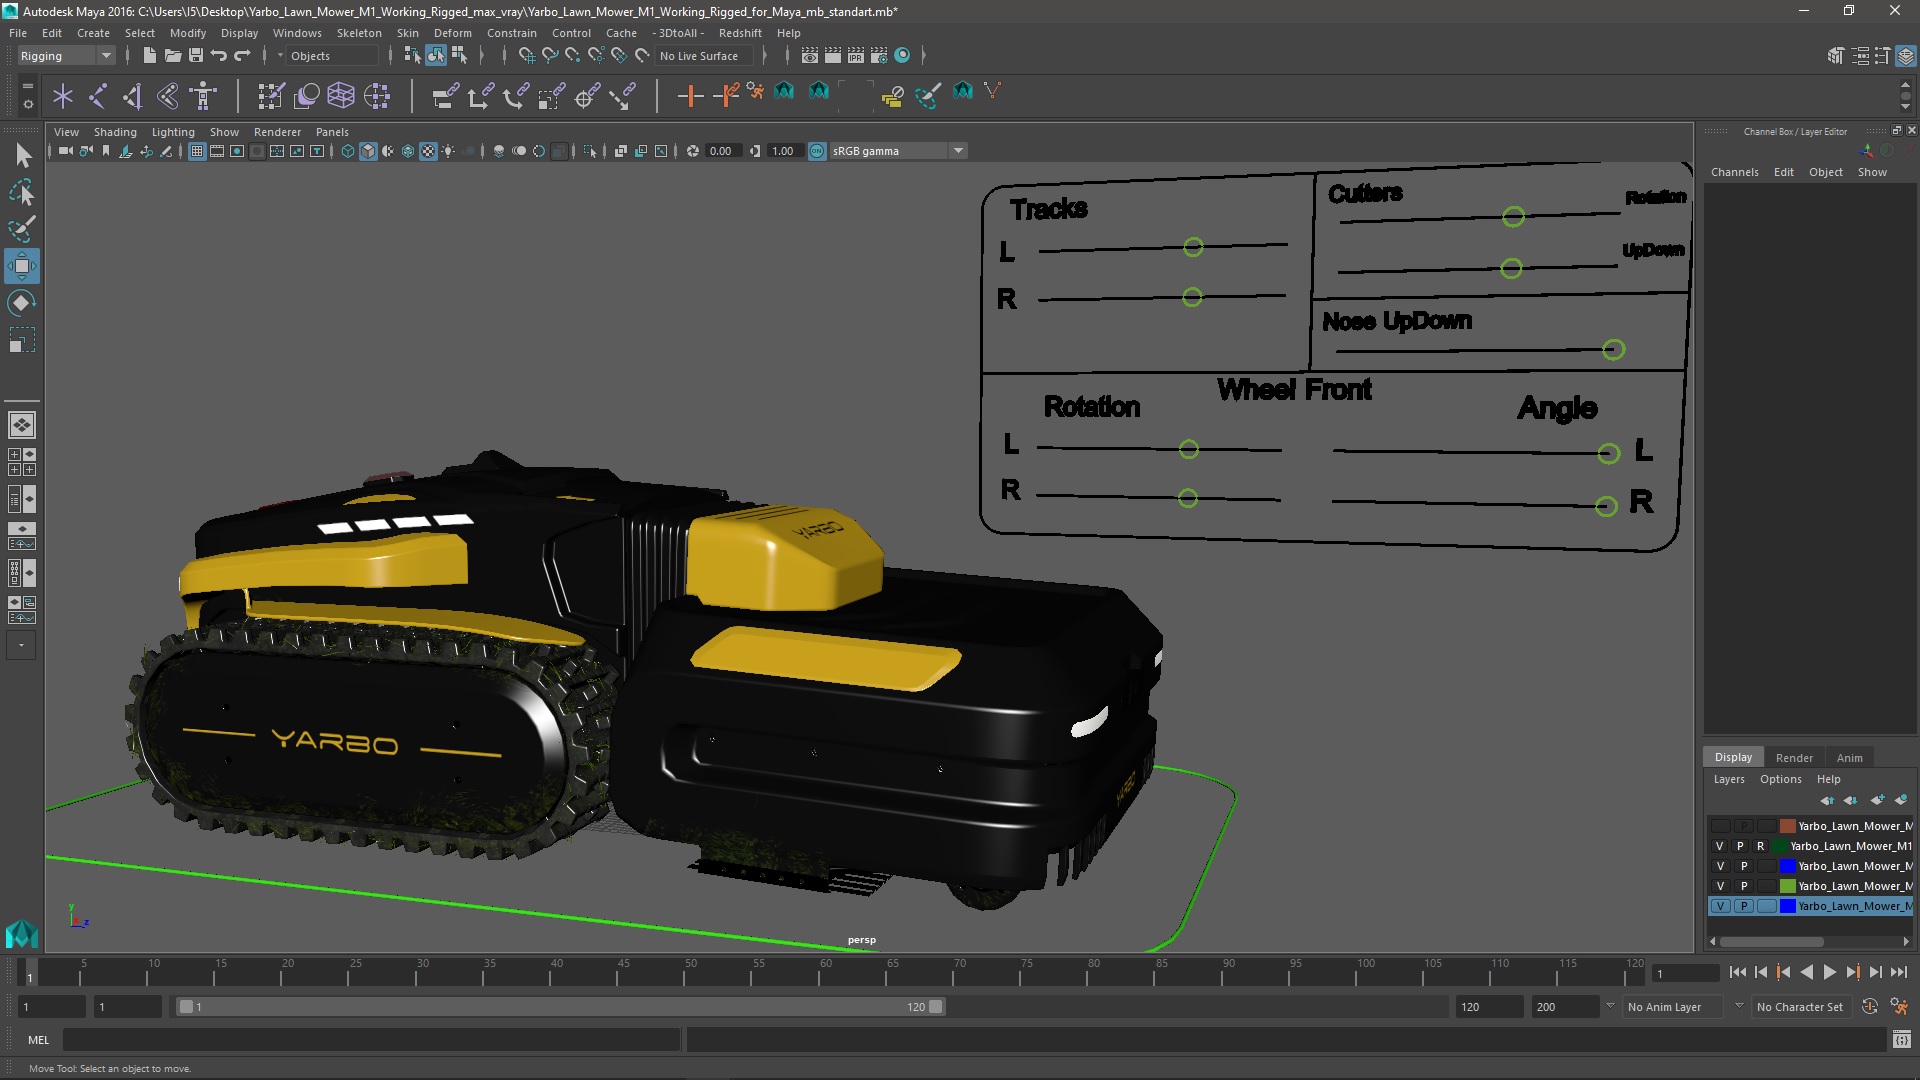The width and height of the screenshot is (1920, 1080).
Task: Open the viewport Shading menu
Action: (x=115, y=132)
